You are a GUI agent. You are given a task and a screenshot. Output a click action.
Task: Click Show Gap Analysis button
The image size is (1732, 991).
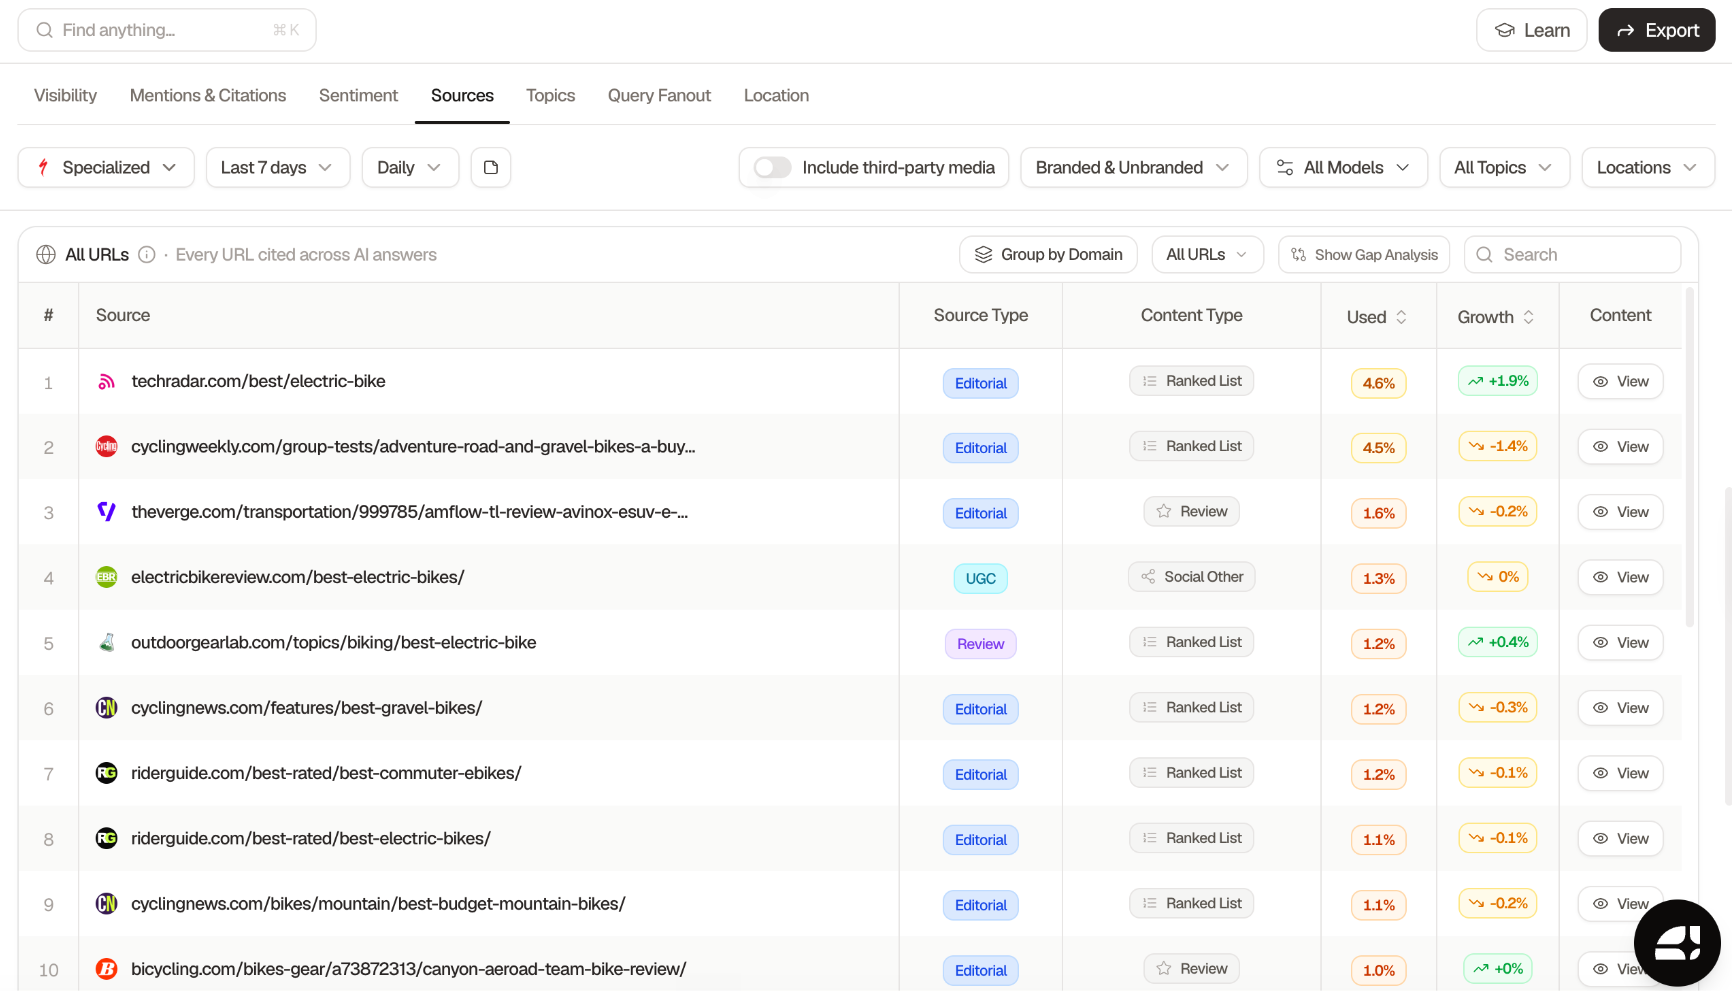click(x=1364, y=255)
